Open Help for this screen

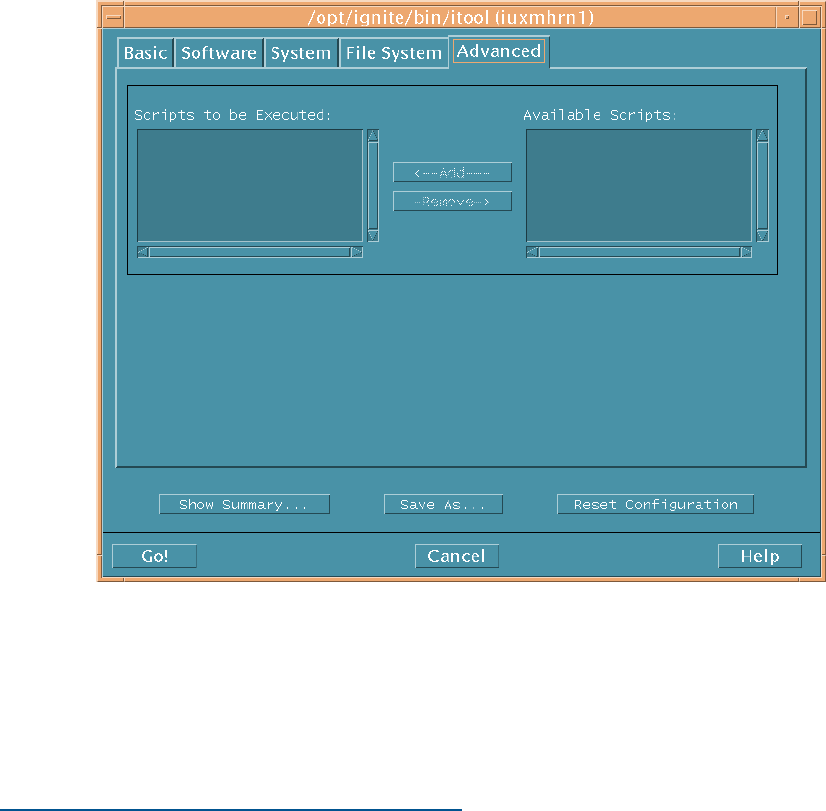pyautogui.click(x=760, y=556)
